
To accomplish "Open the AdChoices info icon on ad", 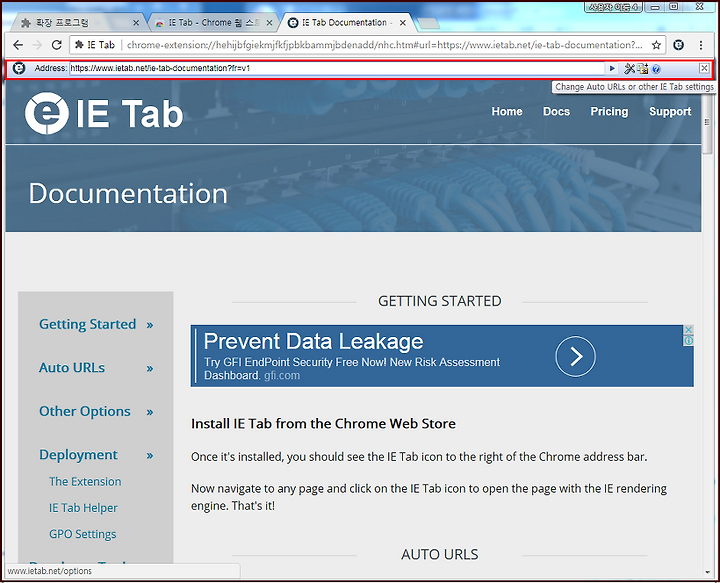I will point(688,341).
